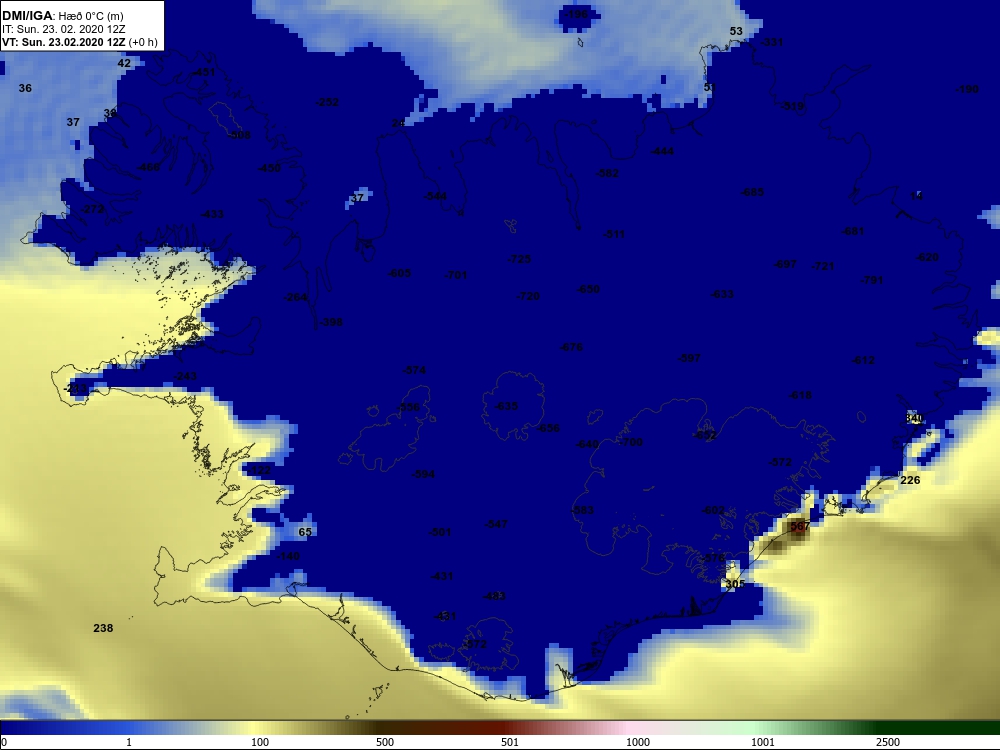
Task: Click the map value -633
Action: 722,294
